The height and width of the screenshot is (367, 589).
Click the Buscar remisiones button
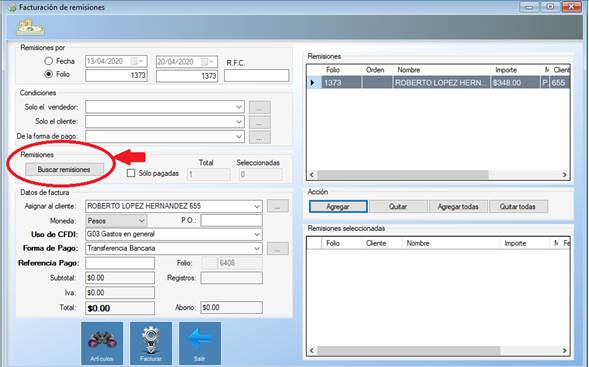click(x=64, y=170)
